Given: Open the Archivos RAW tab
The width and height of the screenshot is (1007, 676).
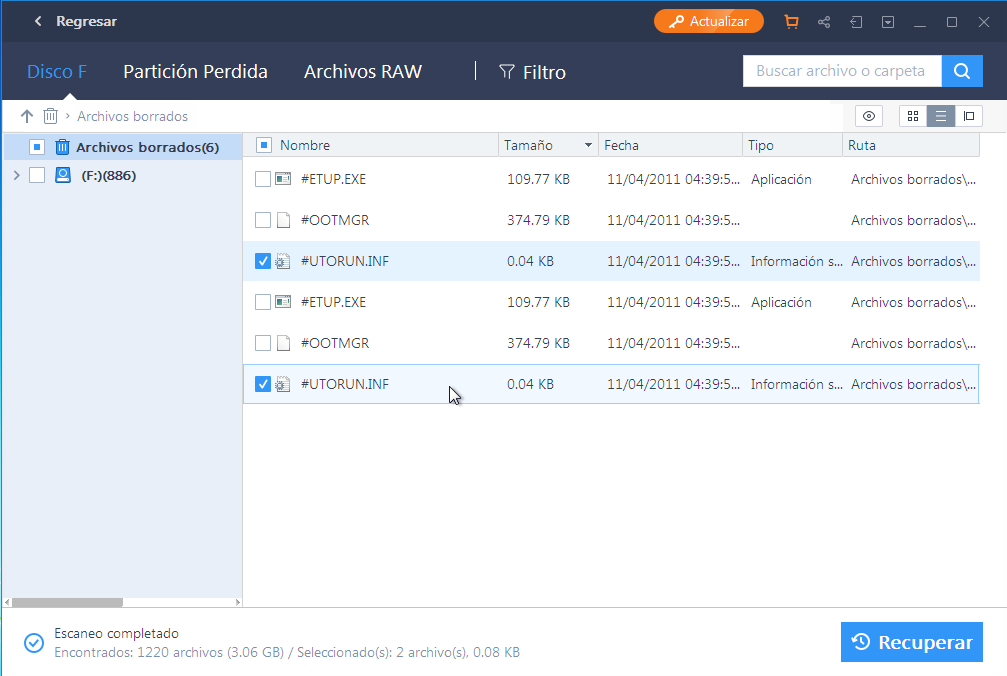Looking at the screenshot, I should 362,72.
